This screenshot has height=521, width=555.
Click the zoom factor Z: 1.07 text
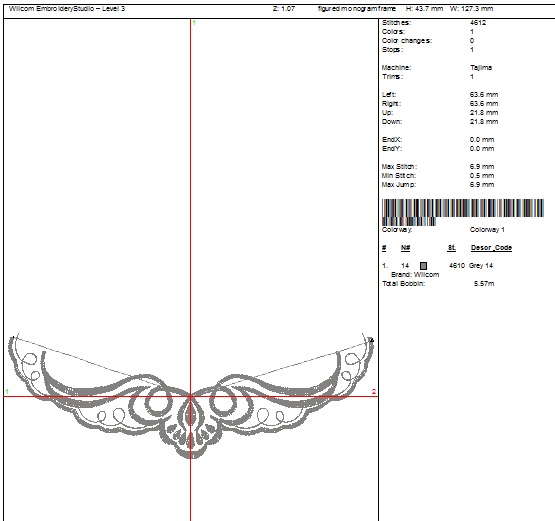coord(284,8)
